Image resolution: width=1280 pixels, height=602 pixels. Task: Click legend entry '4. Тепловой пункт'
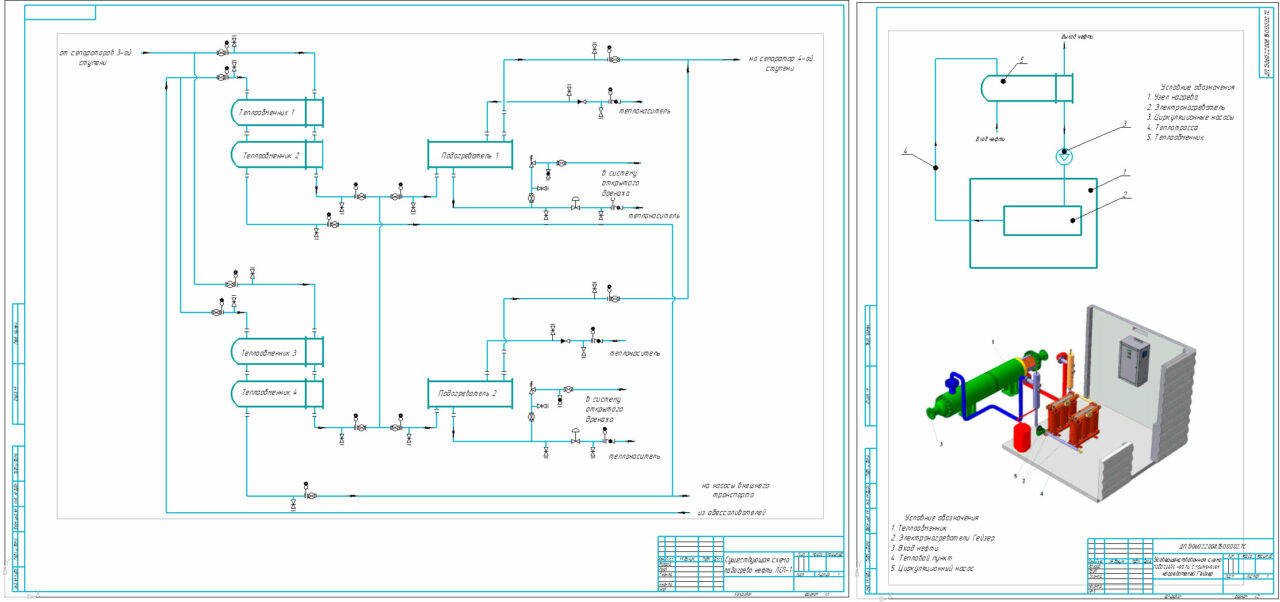tap(924, 558)
